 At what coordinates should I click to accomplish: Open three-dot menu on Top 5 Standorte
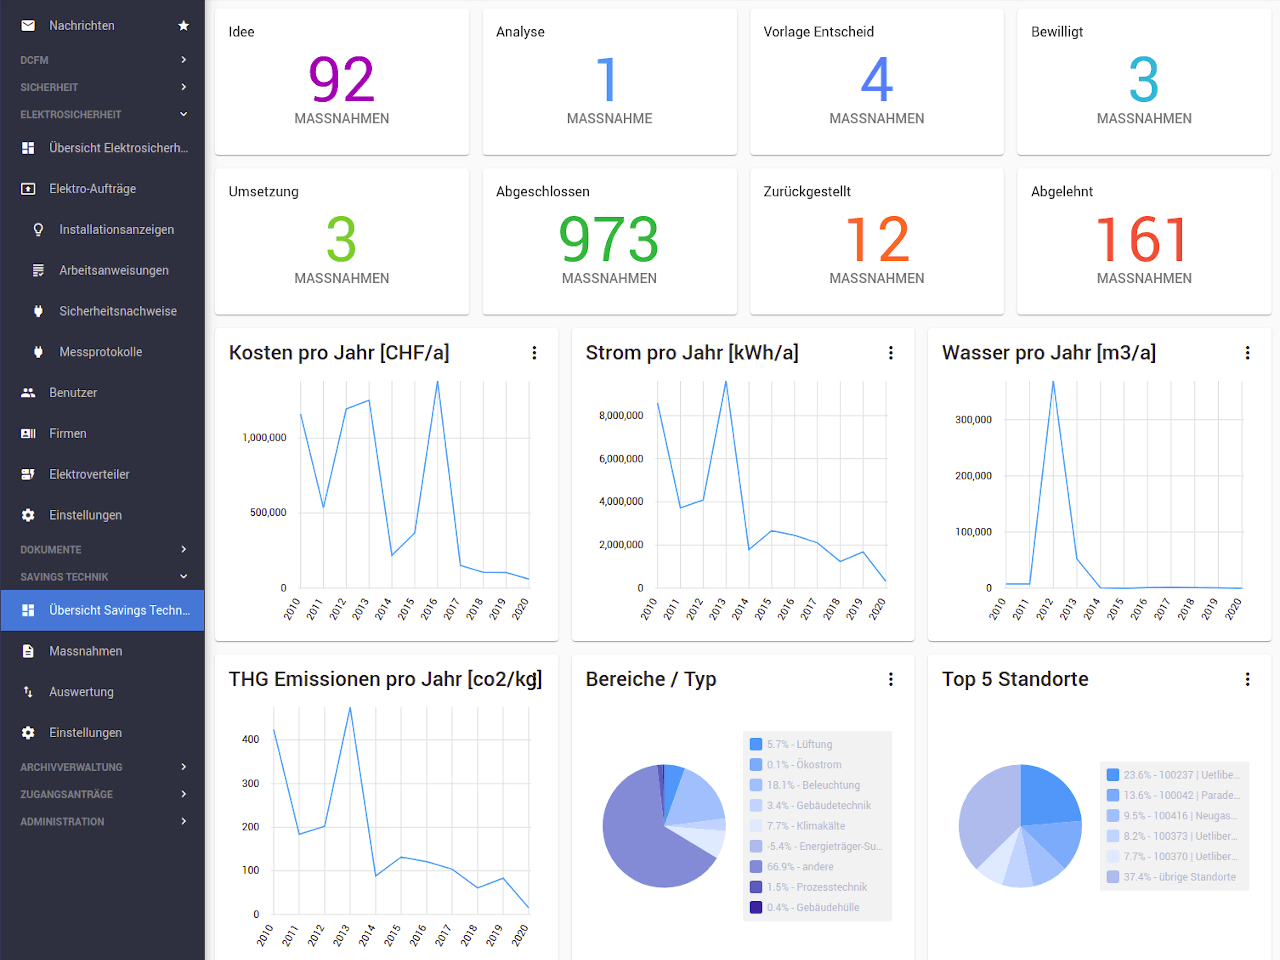1247,680
